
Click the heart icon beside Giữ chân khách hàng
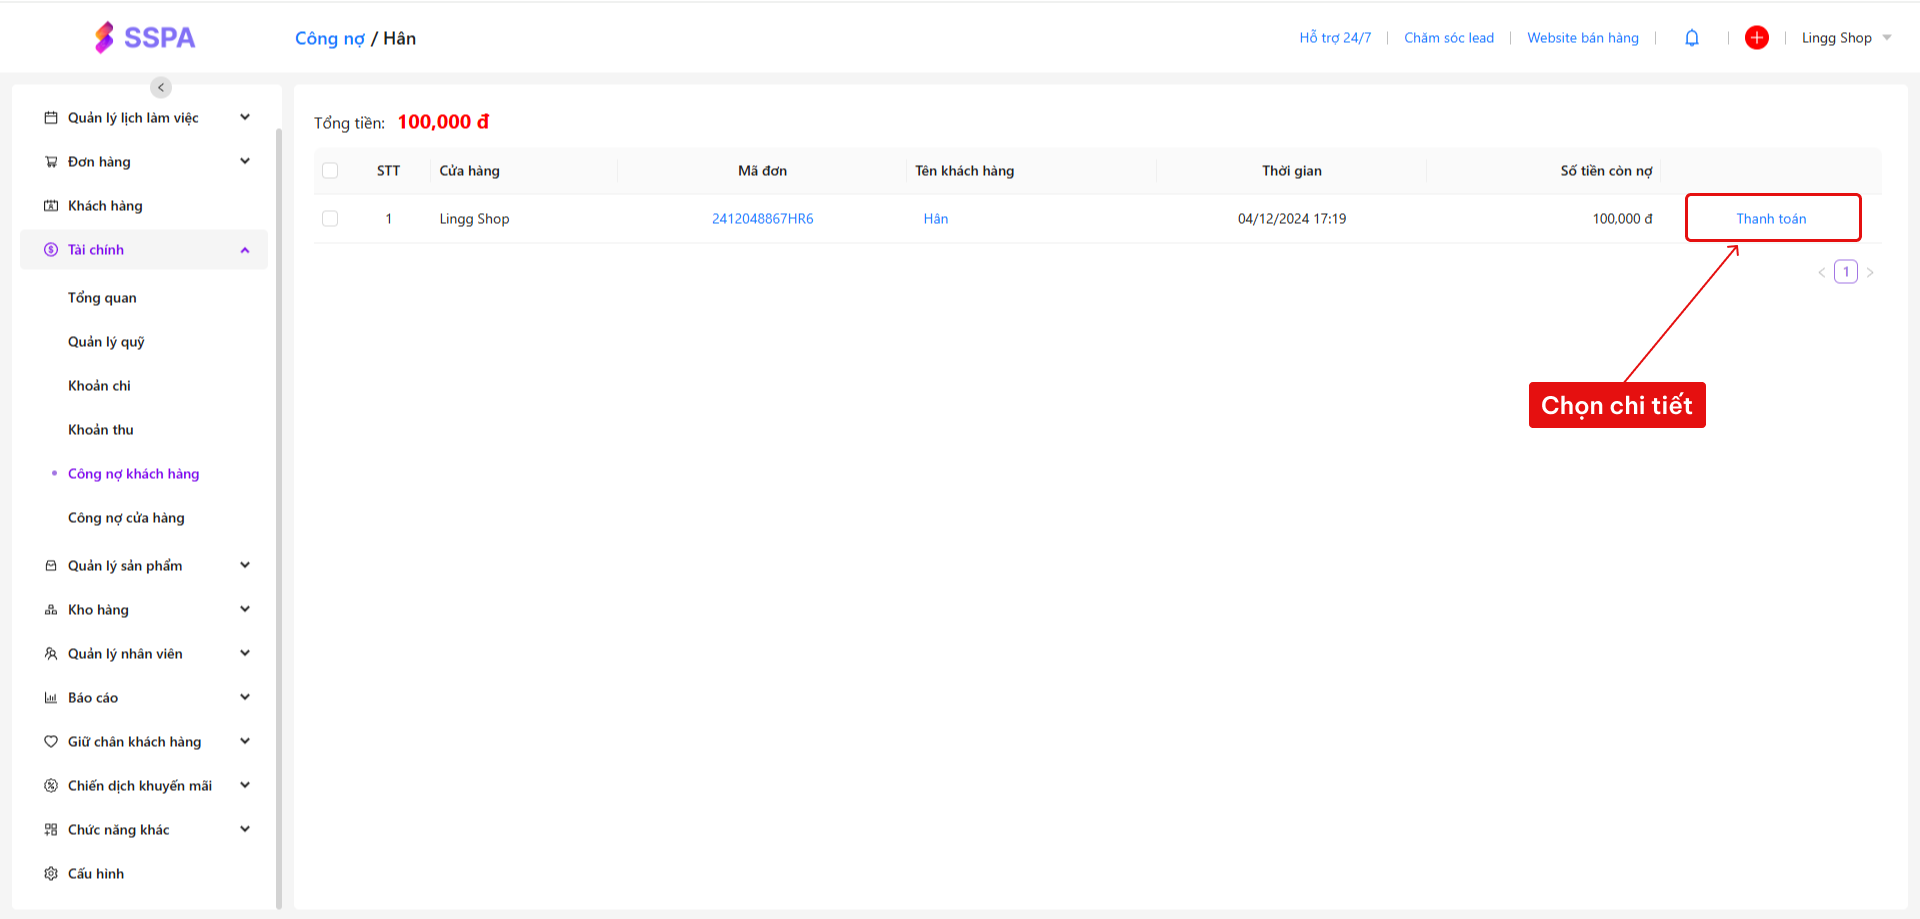[x=51, y=741]
